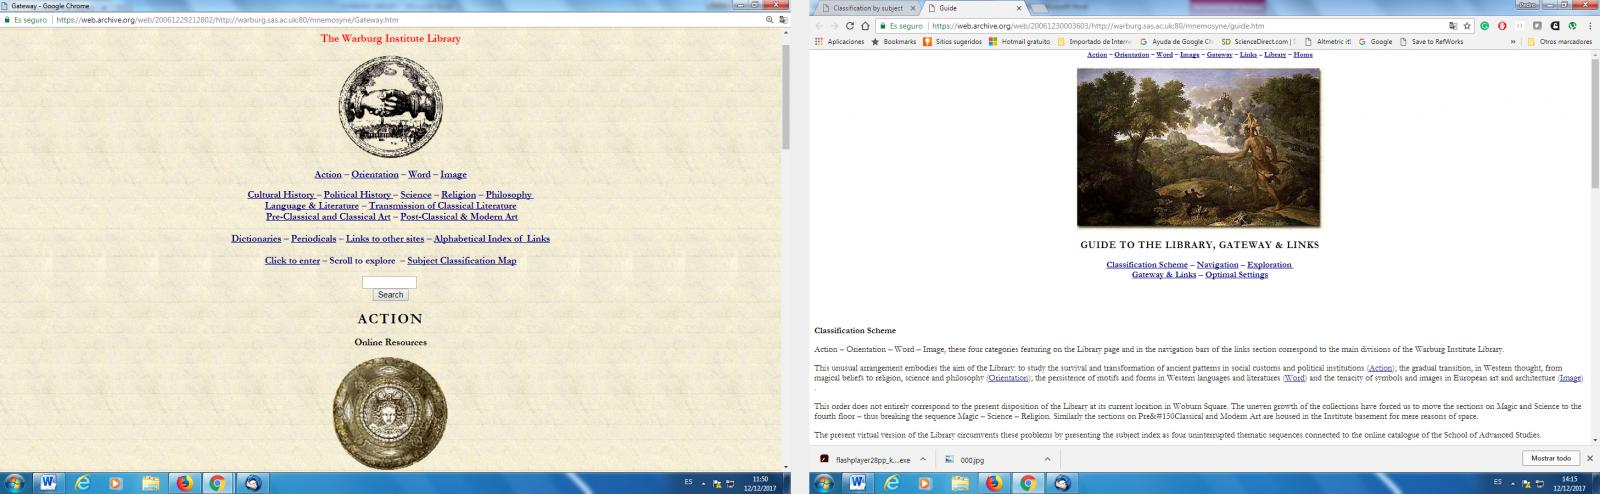Image resolution: width=1600 pixels, height=494 pixels.
Task: Open the Alphabetical Index of Links link
Action: coord(492,238)
